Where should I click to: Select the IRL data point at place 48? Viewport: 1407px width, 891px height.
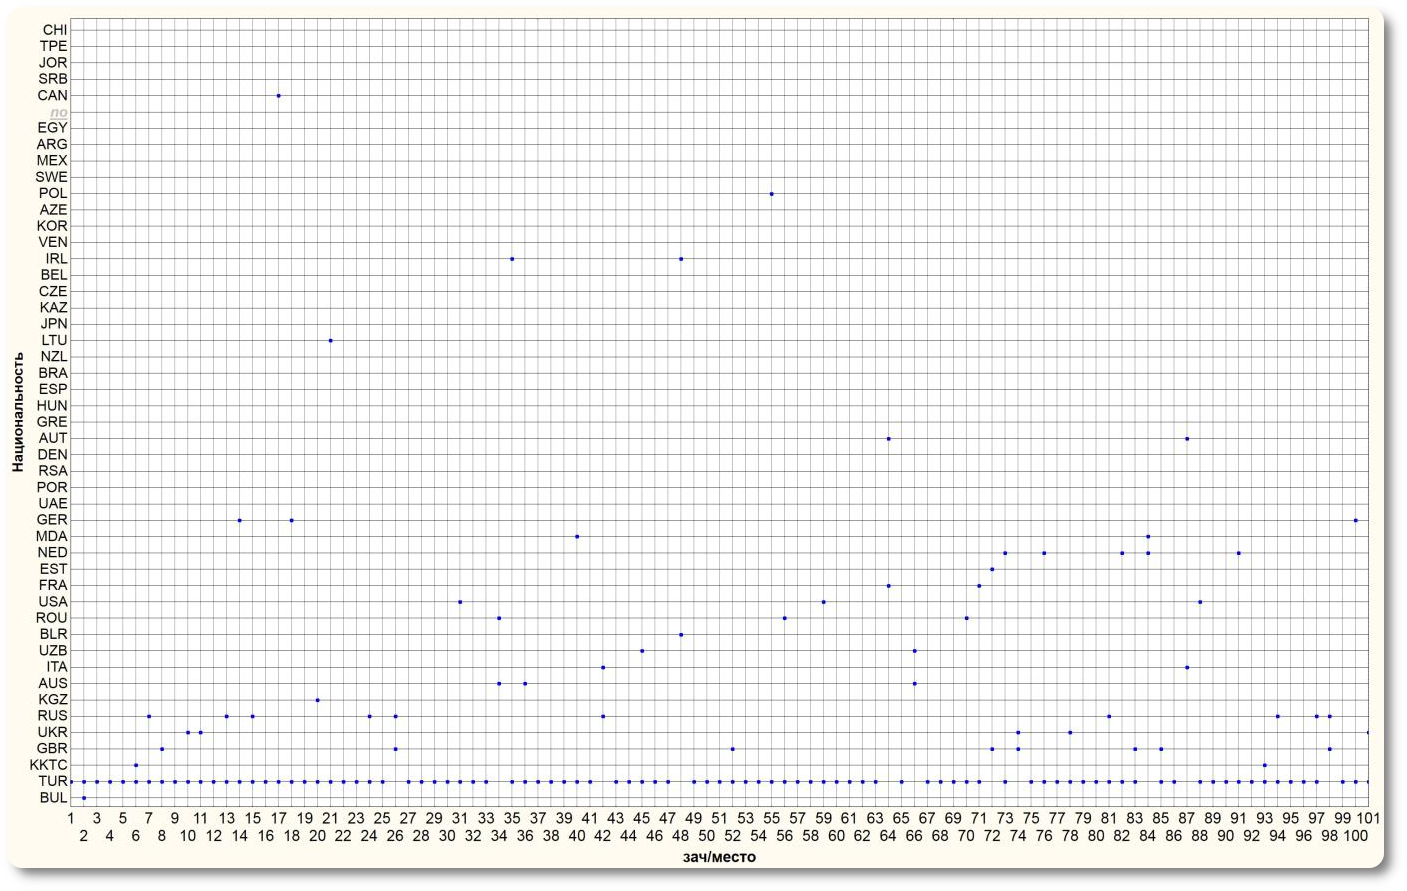pos(681,258)
